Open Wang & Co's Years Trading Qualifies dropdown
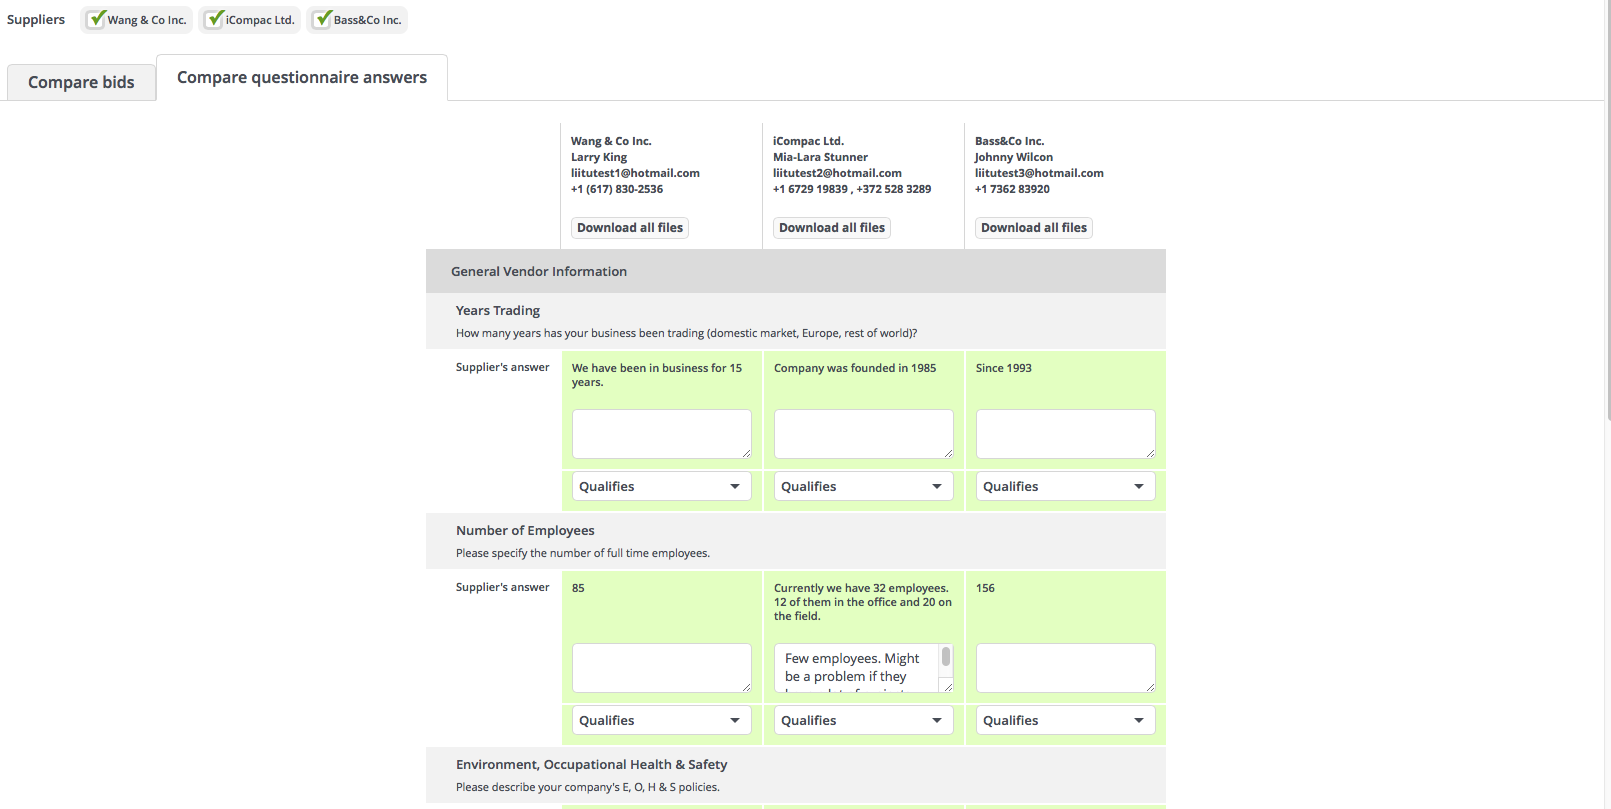Screen dimensions: 1611x809 click(x=661, y=487)
